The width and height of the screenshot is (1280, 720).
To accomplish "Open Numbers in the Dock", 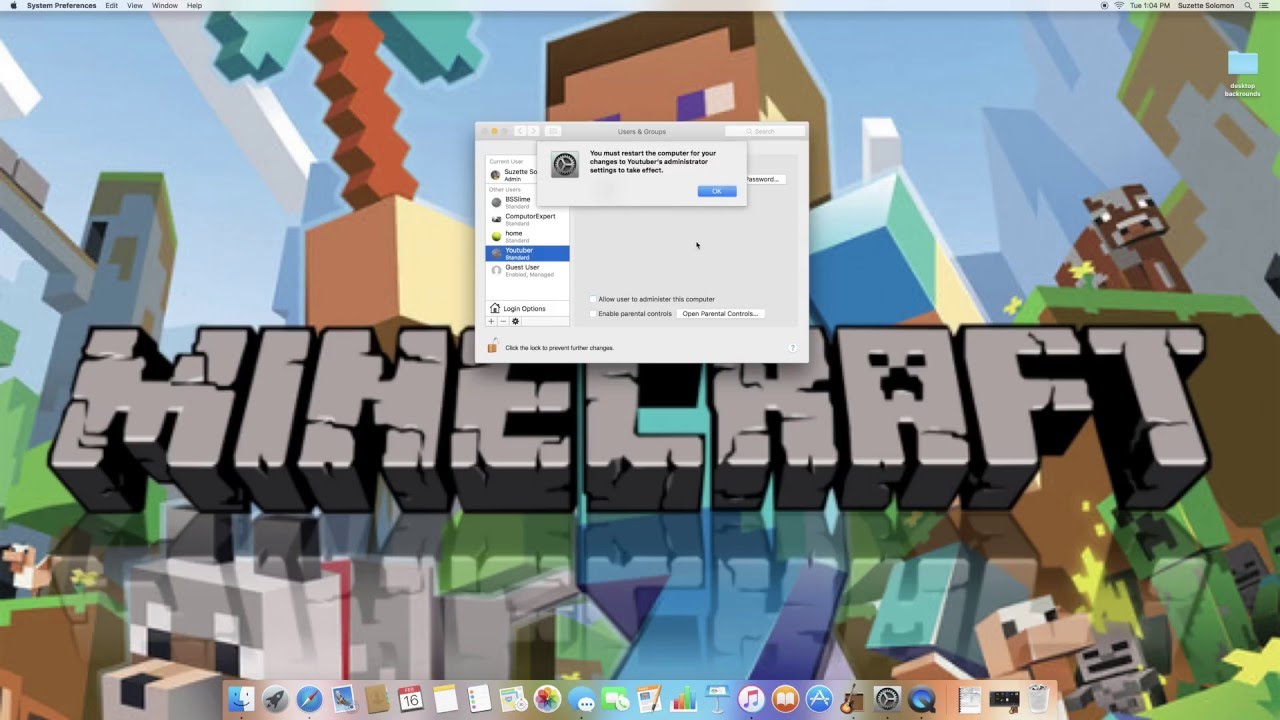I will coord(683,699).
